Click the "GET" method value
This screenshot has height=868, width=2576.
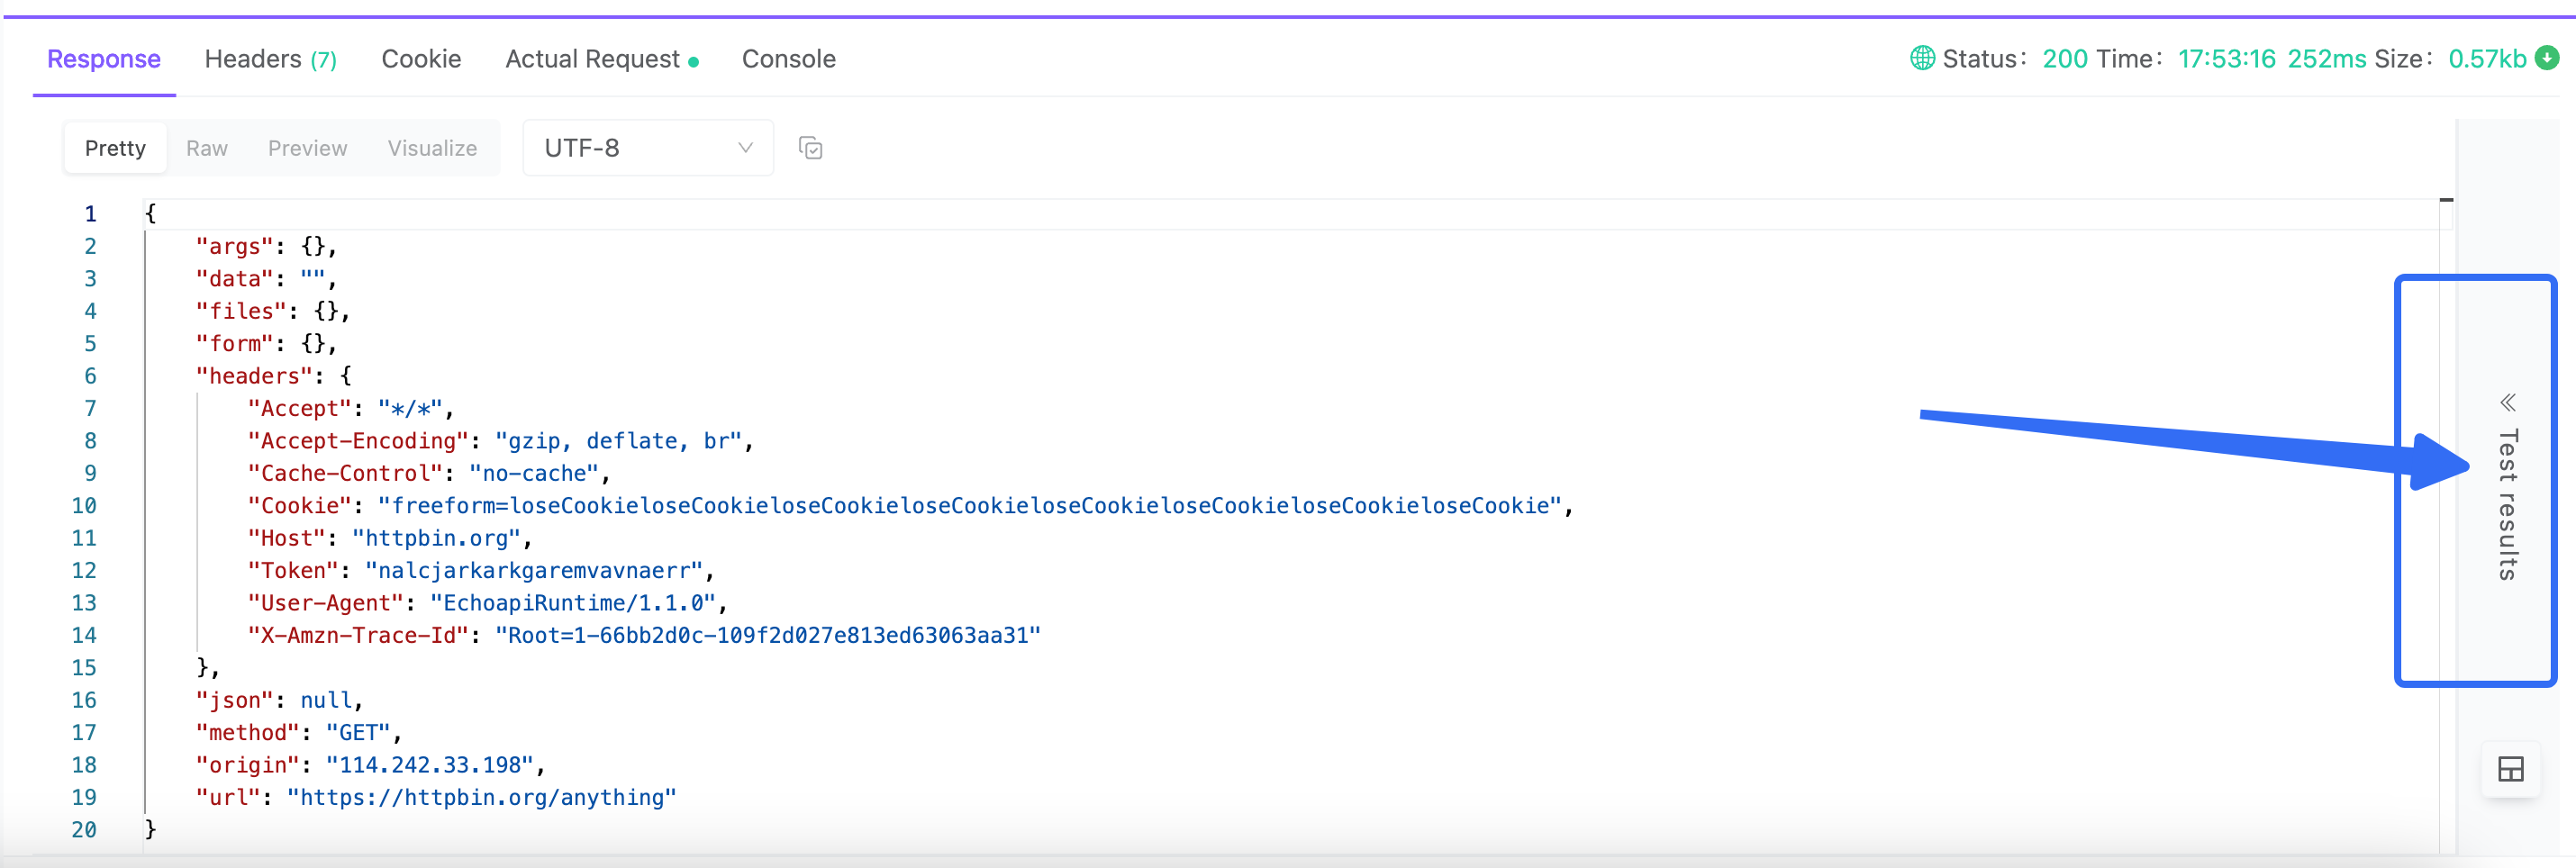[358, 733]
